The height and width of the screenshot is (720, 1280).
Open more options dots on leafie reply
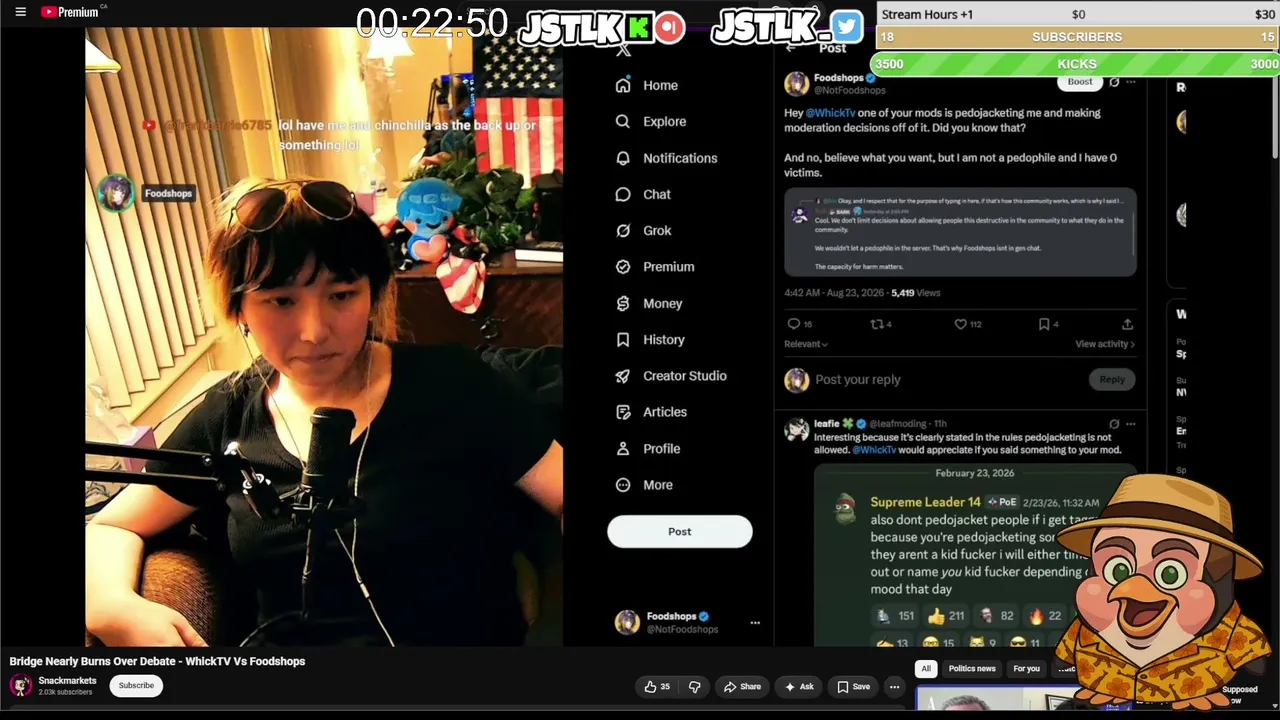tap(1131, 424)
